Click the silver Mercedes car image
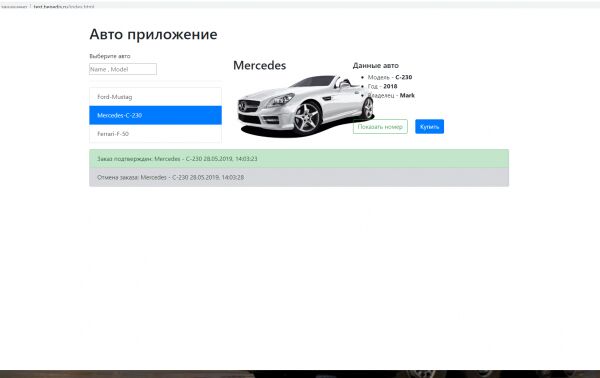Image resolution: width=600 pixels, height=378 pixels. 305,106
